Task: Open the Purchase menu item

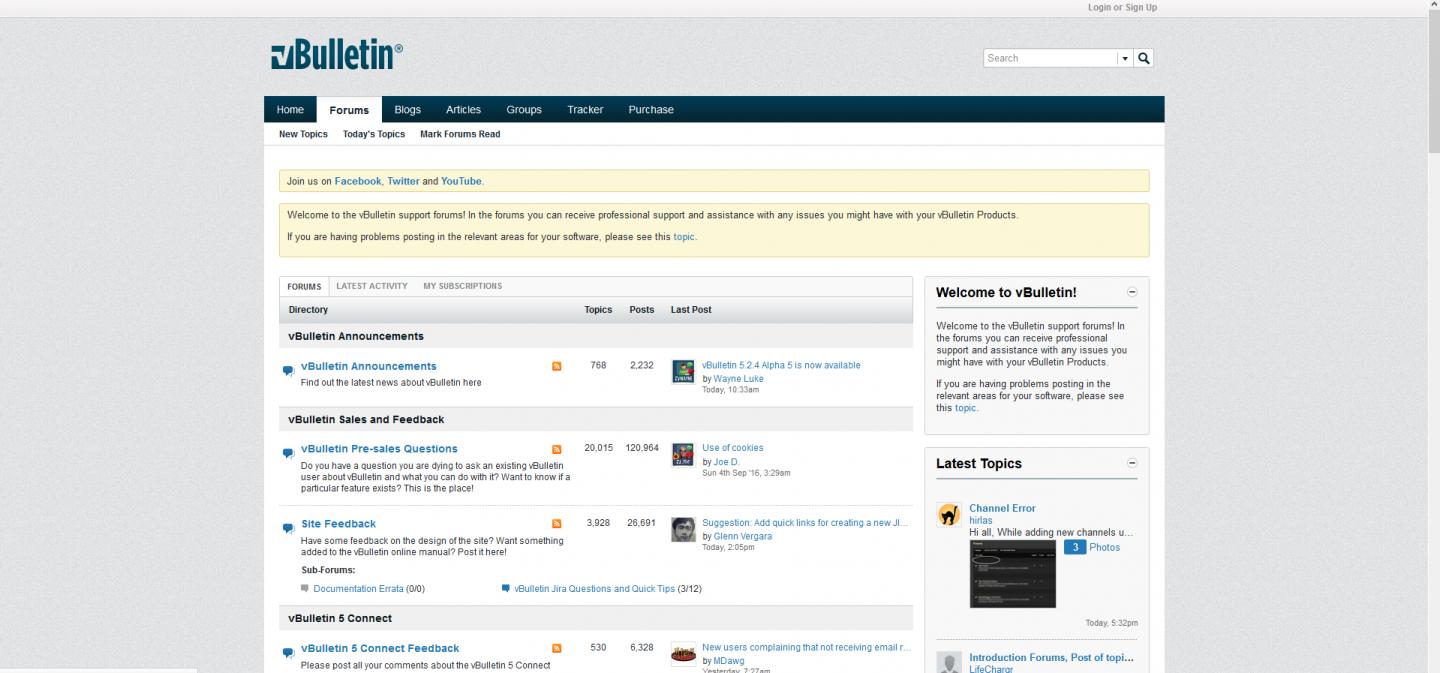Action: click(x=651, y=110)
